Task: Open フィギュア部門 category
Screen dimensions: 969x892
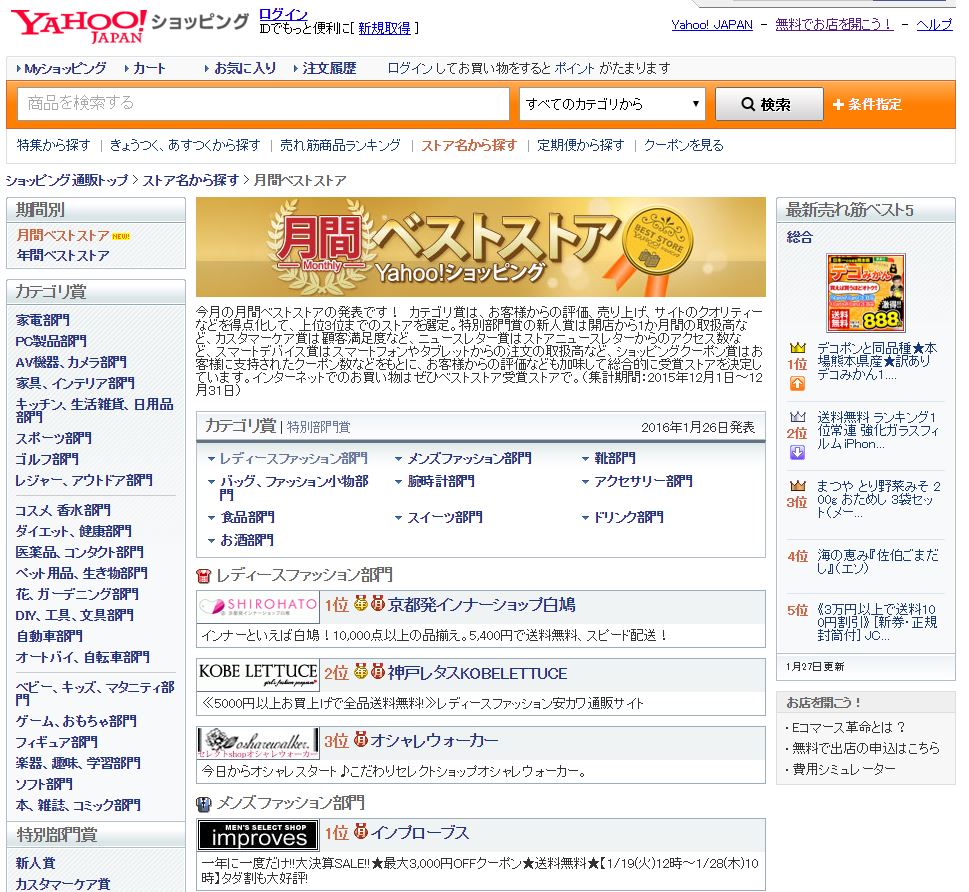Action: [x=56, y=742]
